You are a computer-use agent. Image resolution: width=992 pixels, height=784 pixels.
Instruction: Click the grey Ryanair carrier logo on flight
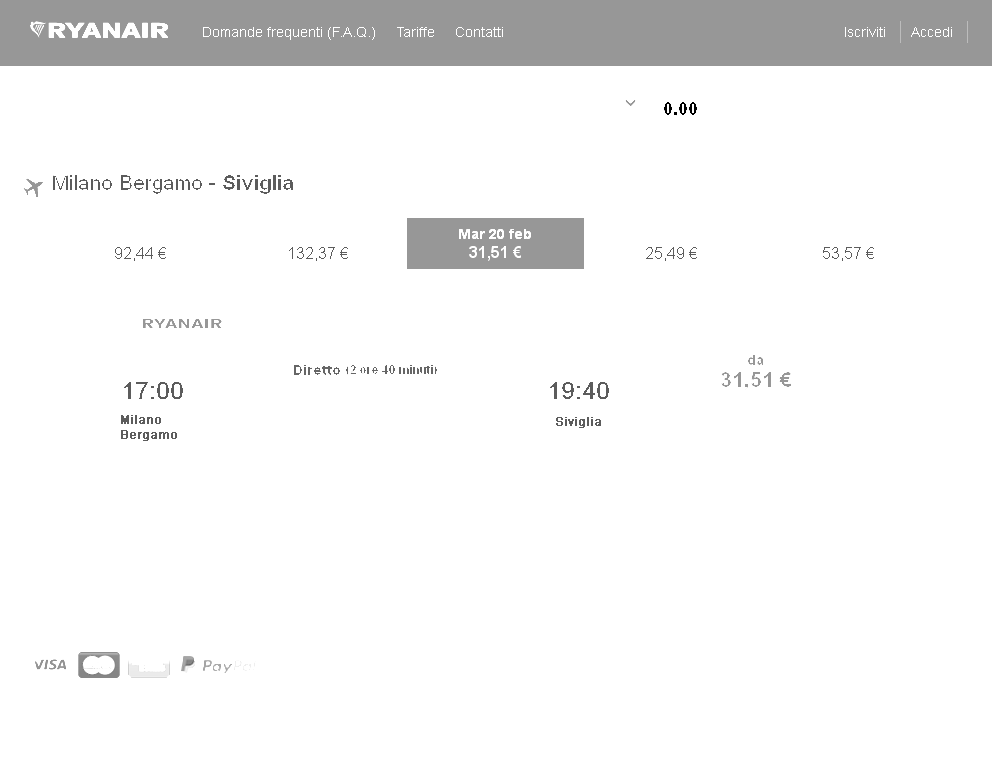[x=182, y=323]
